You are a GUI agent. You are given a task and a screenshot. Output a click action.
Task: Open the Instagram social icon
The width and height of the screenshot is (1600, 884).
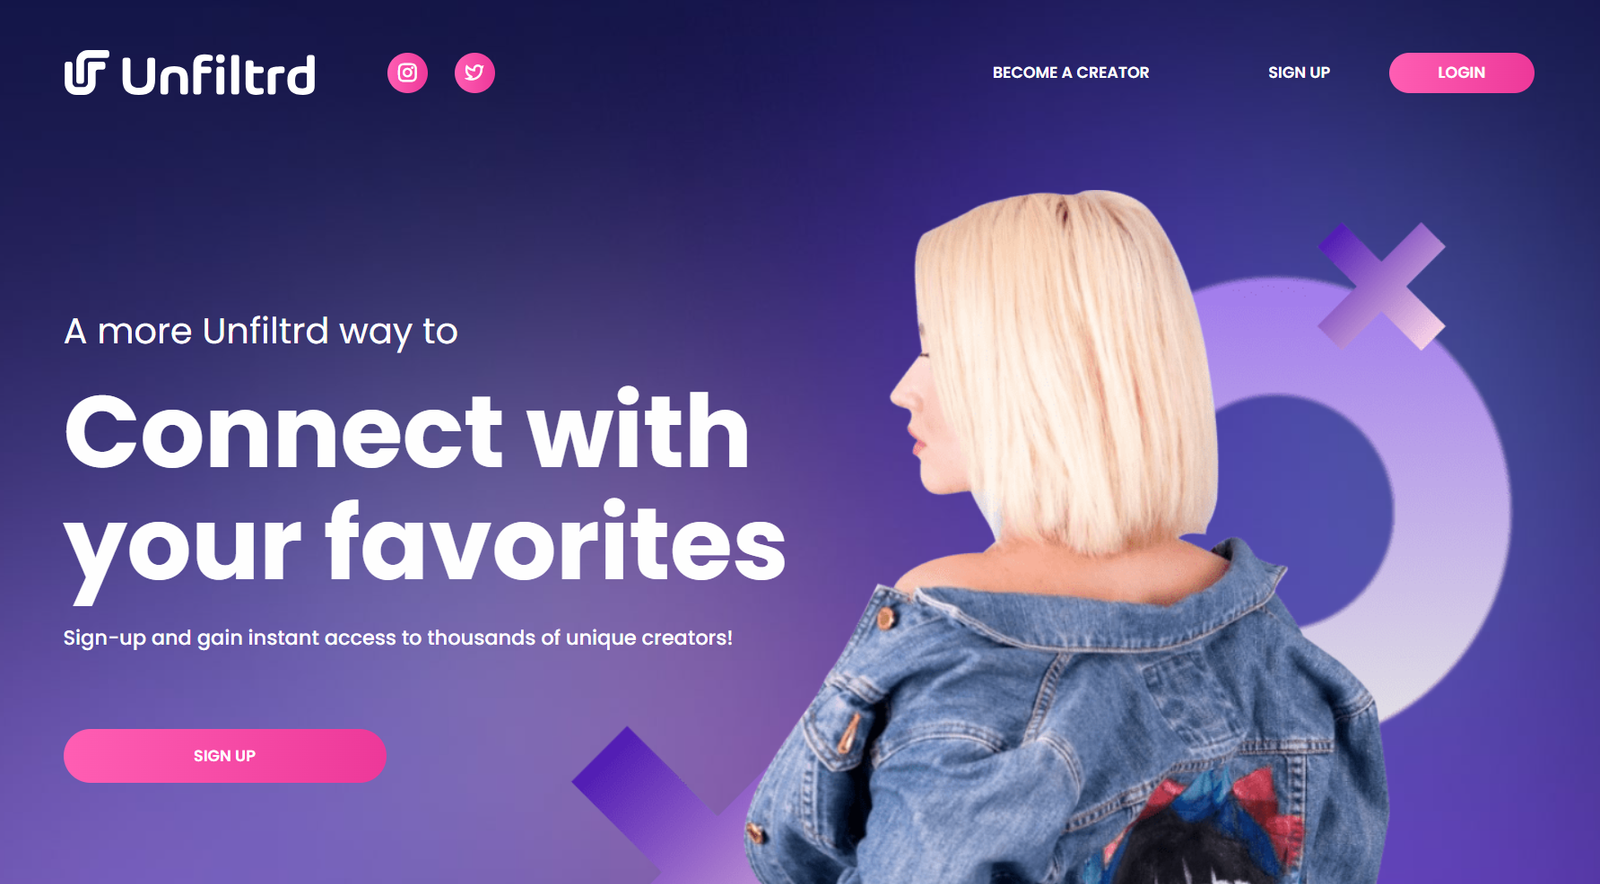click(407, 73)
